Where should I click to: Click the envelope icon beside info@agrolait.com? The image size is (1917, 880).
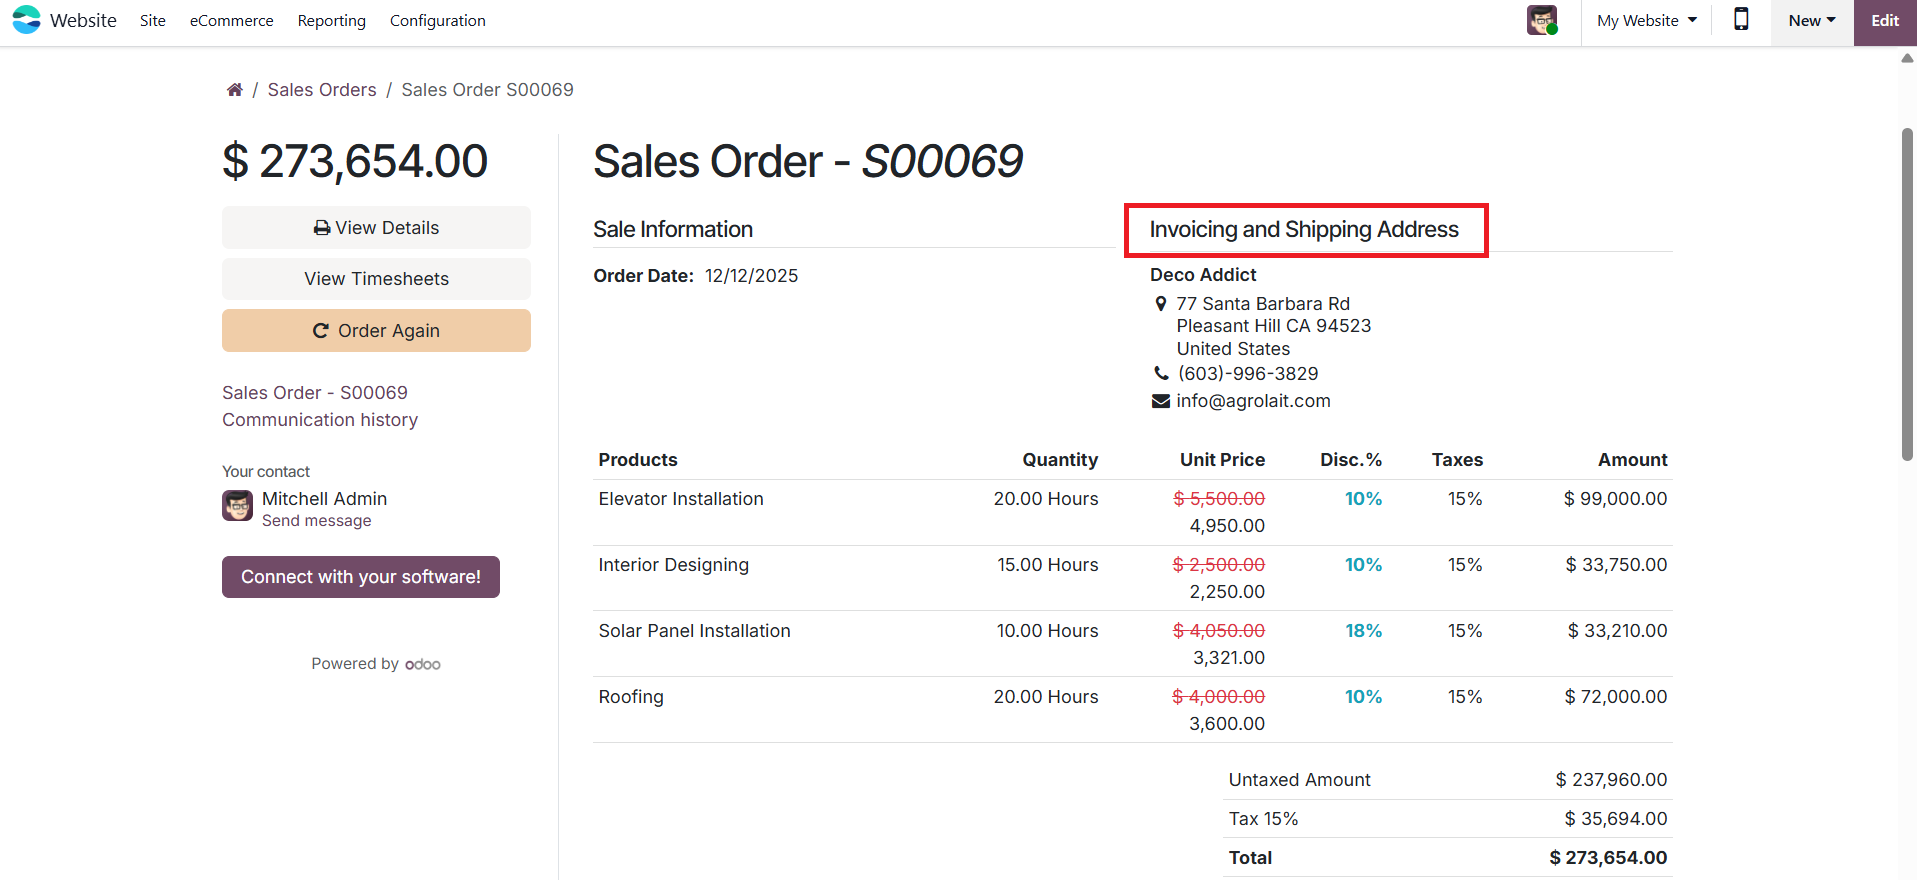pos(1161,401)
